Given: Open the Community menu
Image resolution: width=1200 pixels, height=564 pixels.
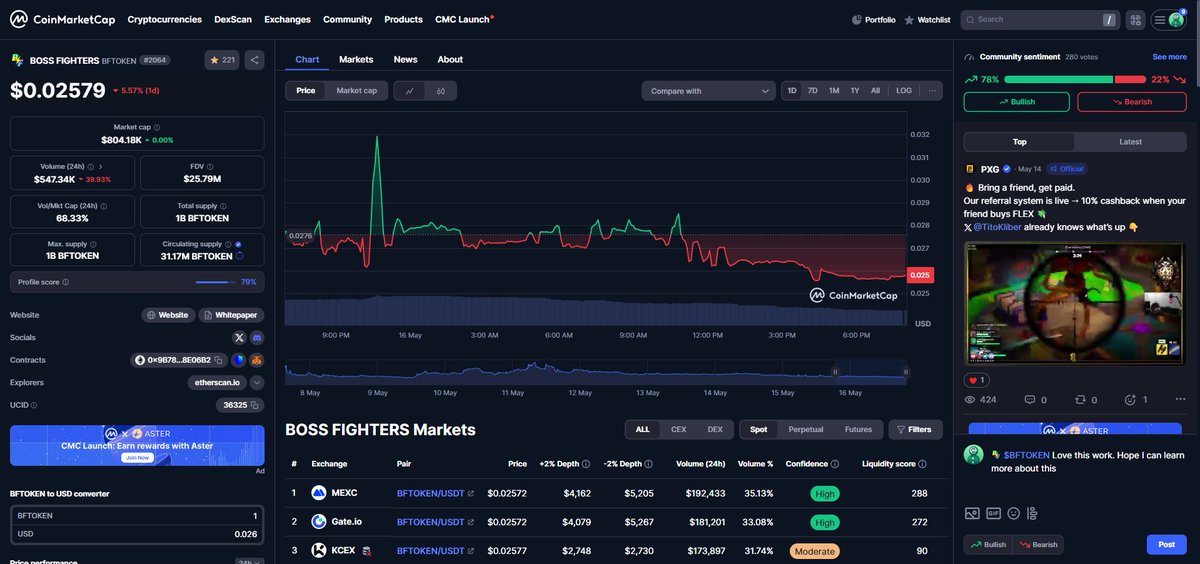Looking at the screenshot, I should (x=347, y=20).
